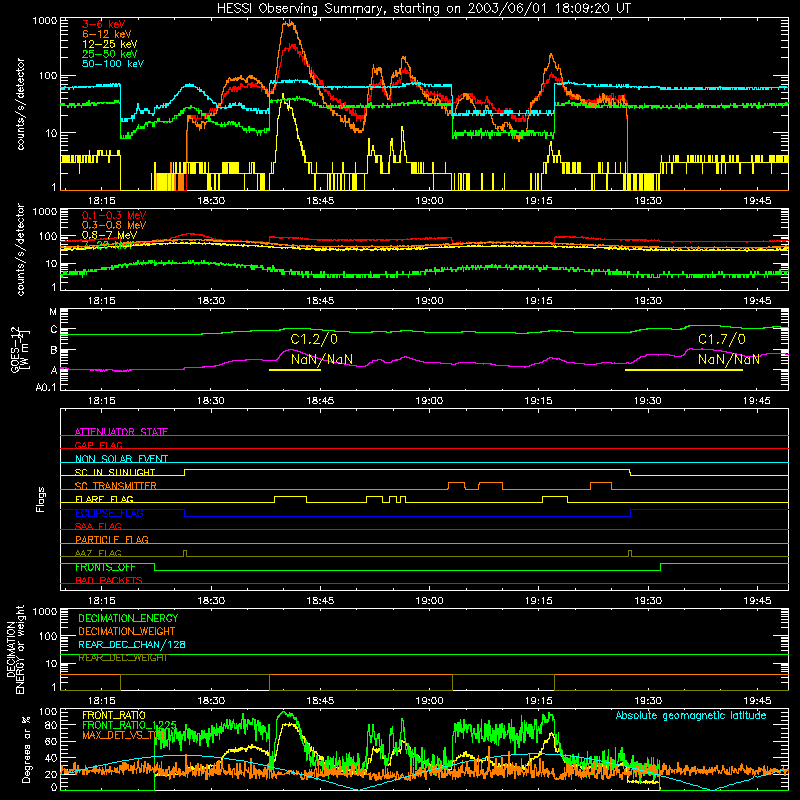Click the yellow flare interval bar under C1.7/0
800x800 pixels.
684,370
